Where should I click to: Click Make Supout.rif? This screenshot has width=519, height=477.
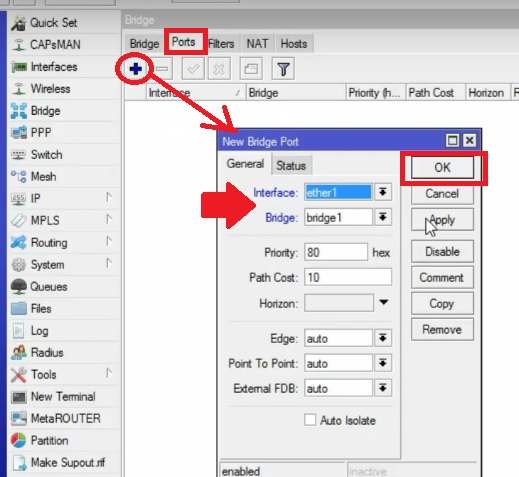coord(63,462)
